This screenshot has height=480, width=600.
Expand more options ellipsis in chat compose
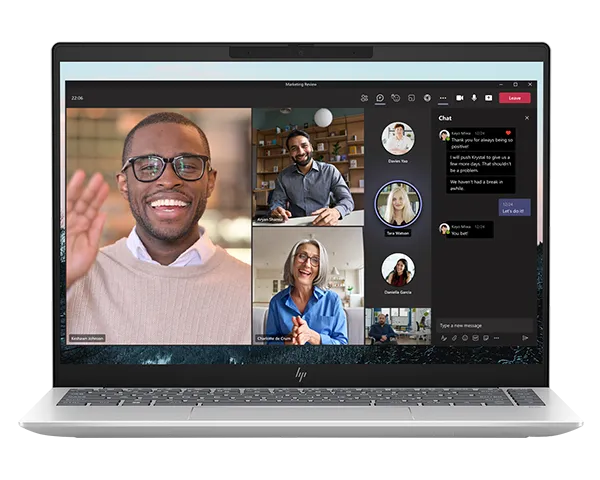pyautogui.click(x=497, y=338)
